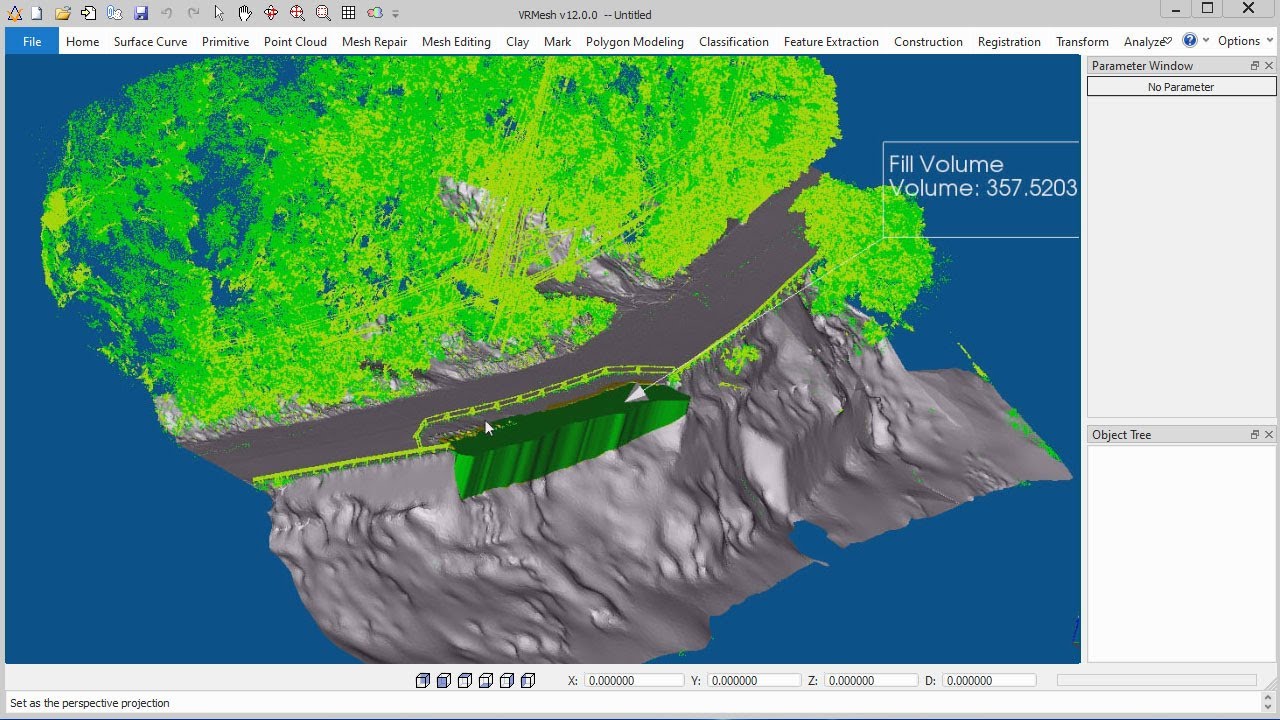
Task: Open the Analyze tab
Action: pyautogui.click(x=1144, y=41)
